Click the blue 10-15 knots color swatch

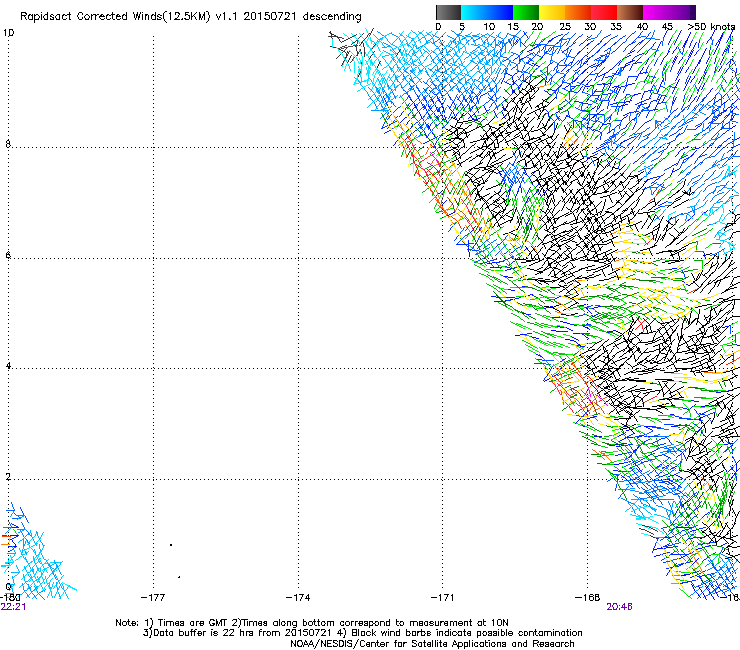pos(500,12)
